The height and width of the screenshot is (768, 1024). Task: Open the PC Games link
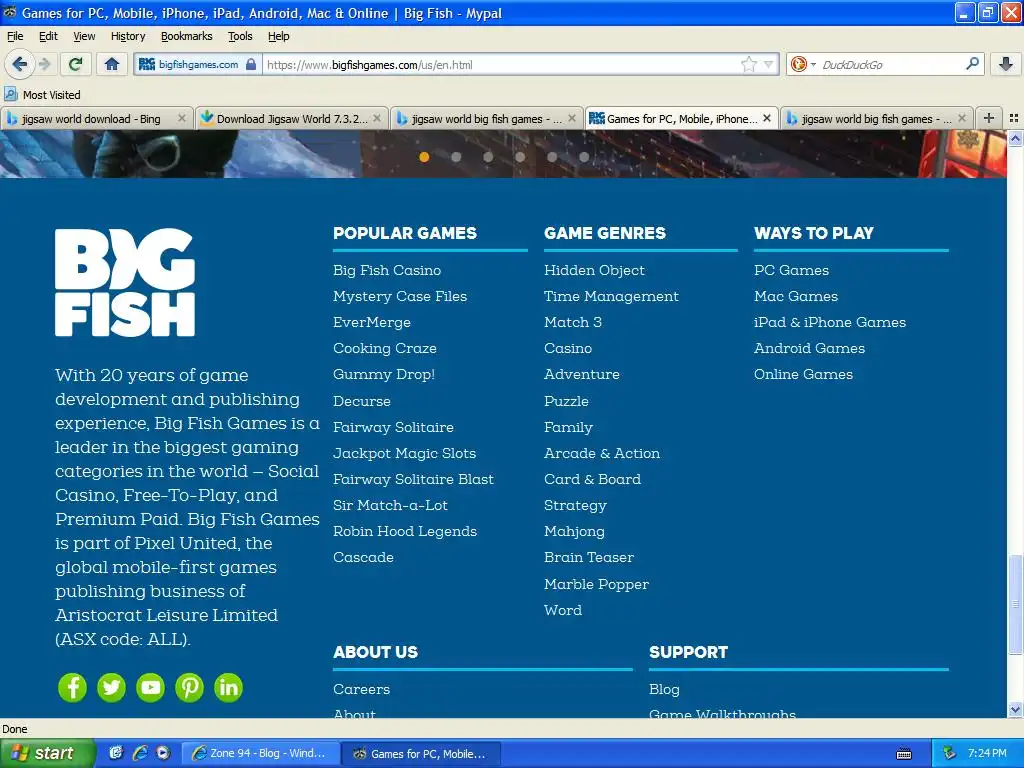(792, 270)
